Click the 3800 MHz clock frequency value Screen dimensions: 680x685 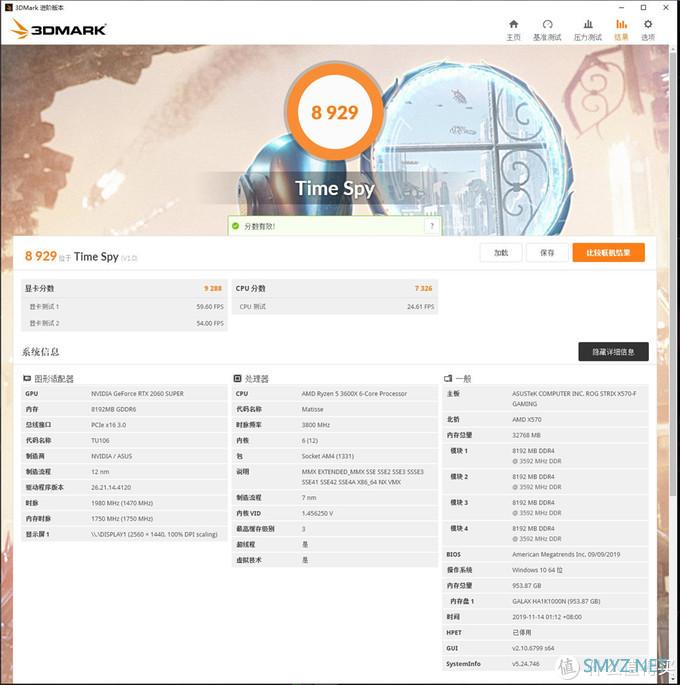(x=315, y=425)
